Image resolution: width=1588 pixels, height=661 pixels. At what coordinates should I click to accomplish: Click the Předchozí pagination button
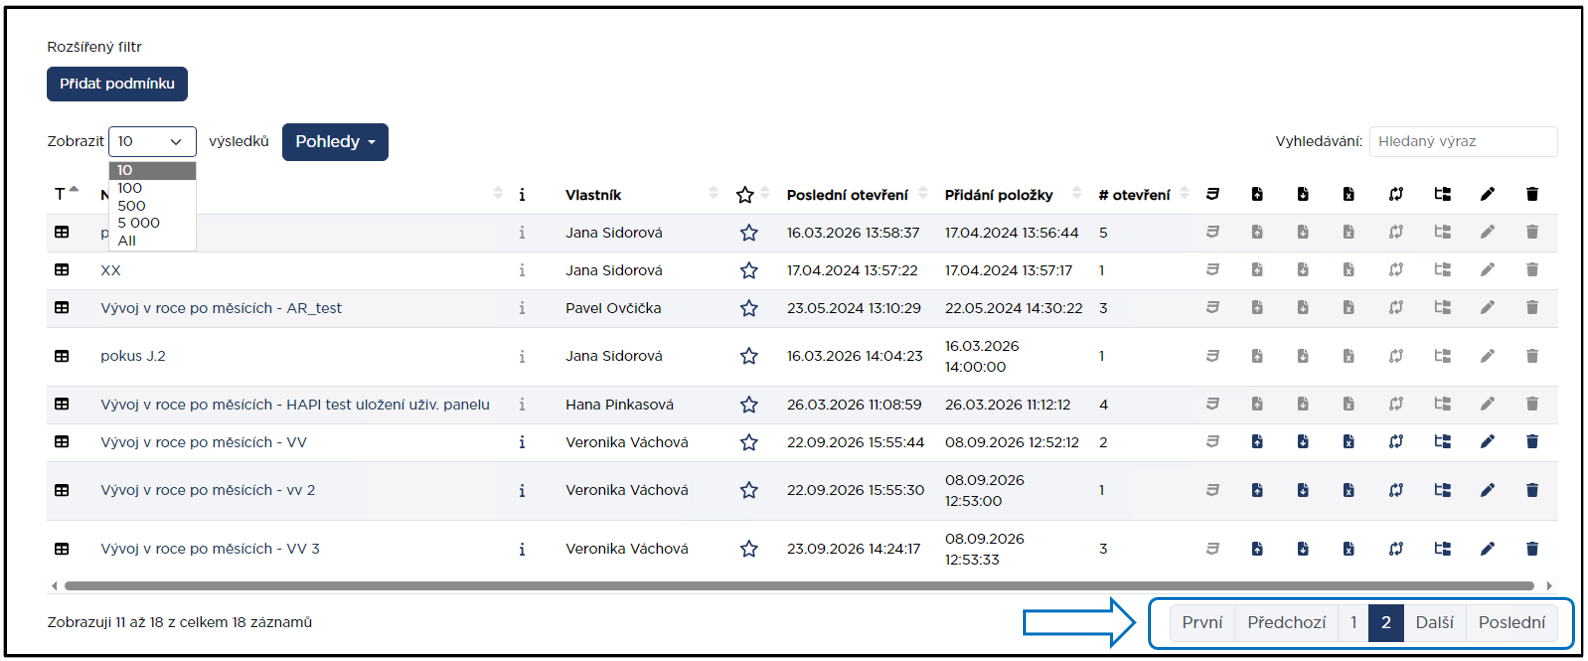(x=1286, y=622)
